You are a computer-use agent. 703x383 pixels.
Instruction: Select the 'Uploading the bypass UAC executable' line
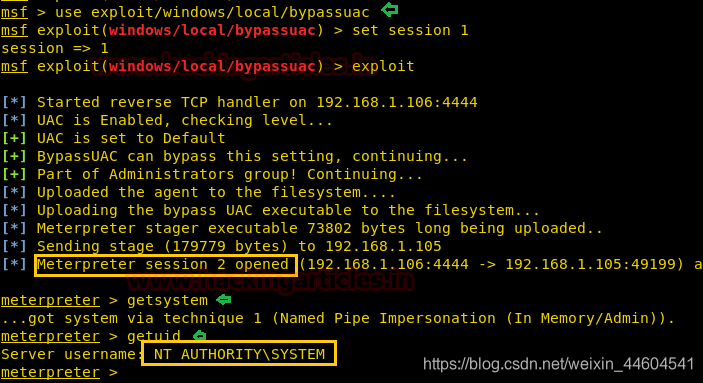(270, 210)
